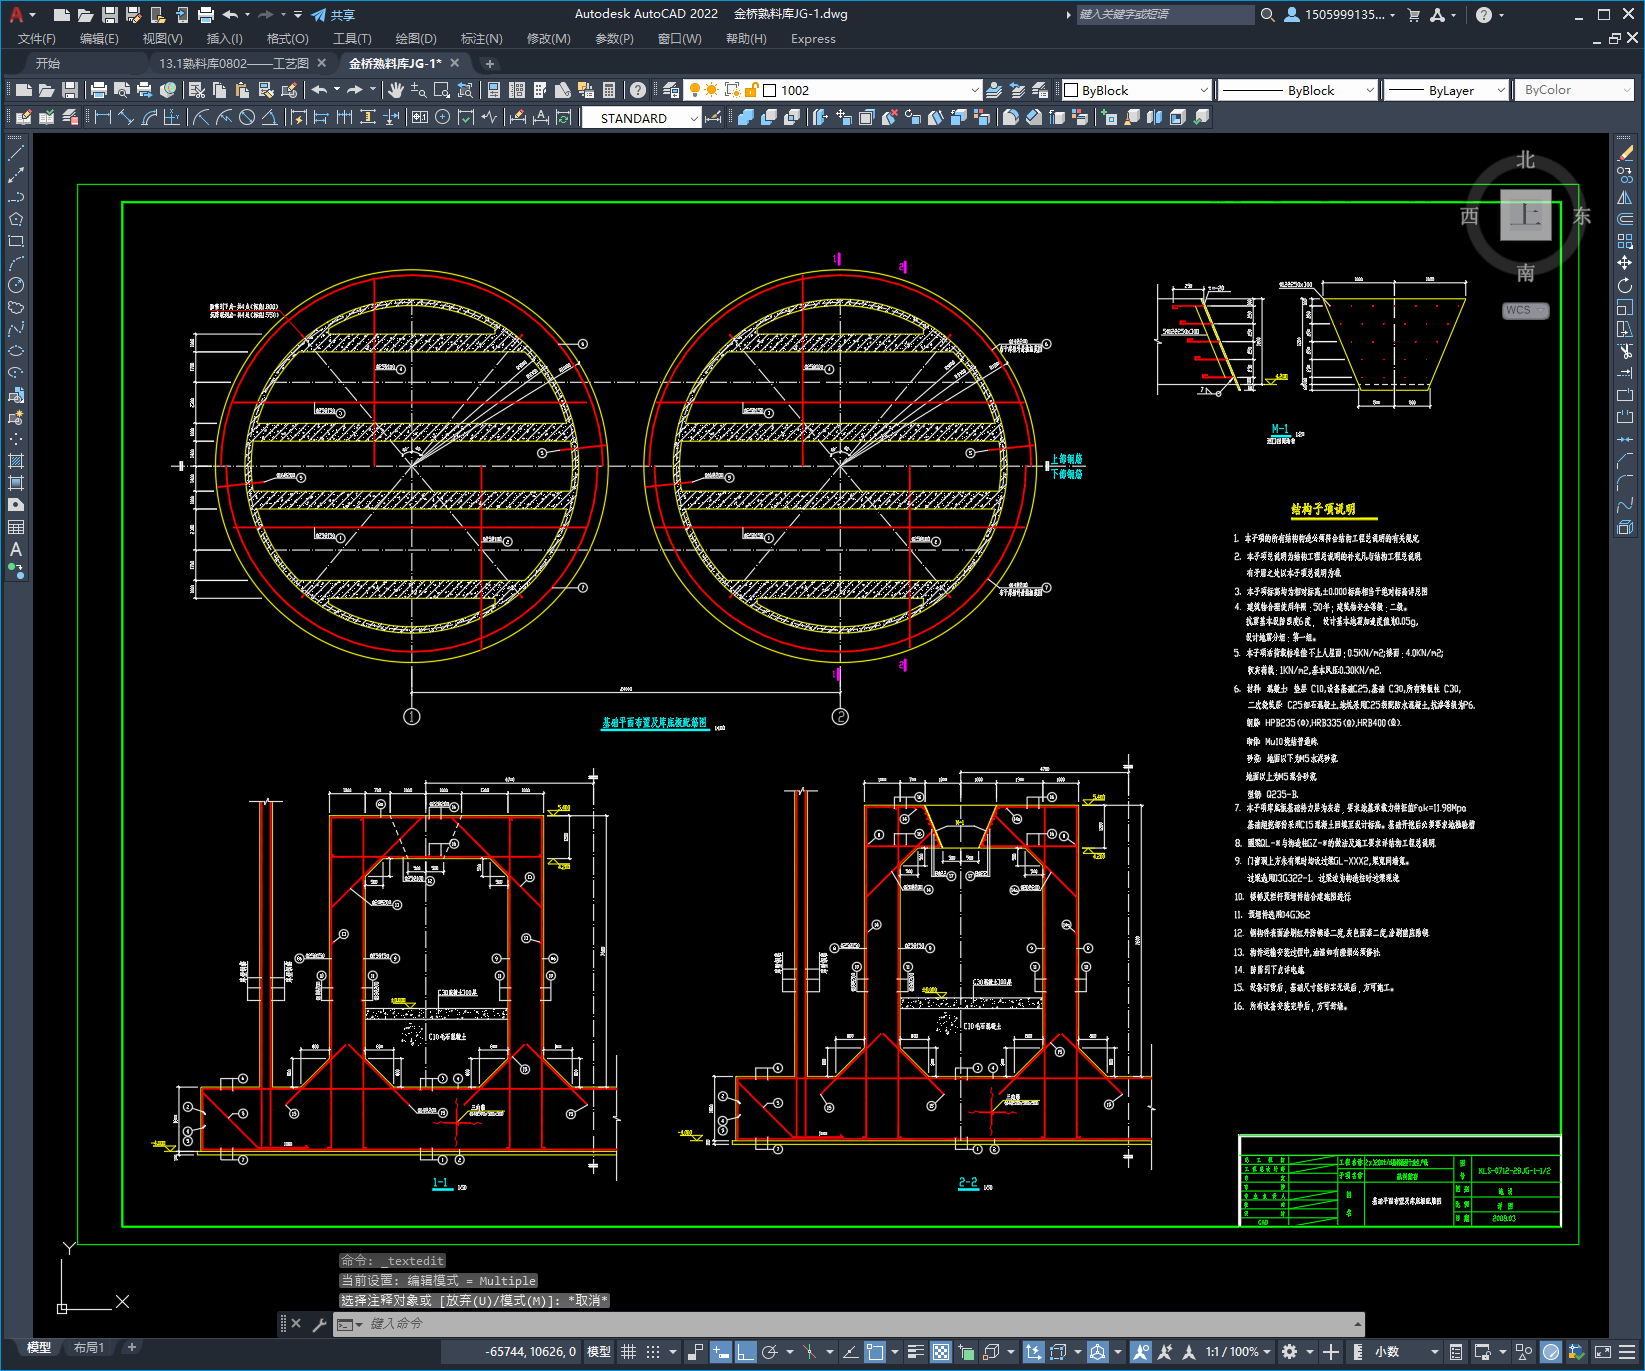Add a new drawing tab with plus button
This screenshot has height=1371, width=1645.
pyautogui.click(x=489, y=63)
